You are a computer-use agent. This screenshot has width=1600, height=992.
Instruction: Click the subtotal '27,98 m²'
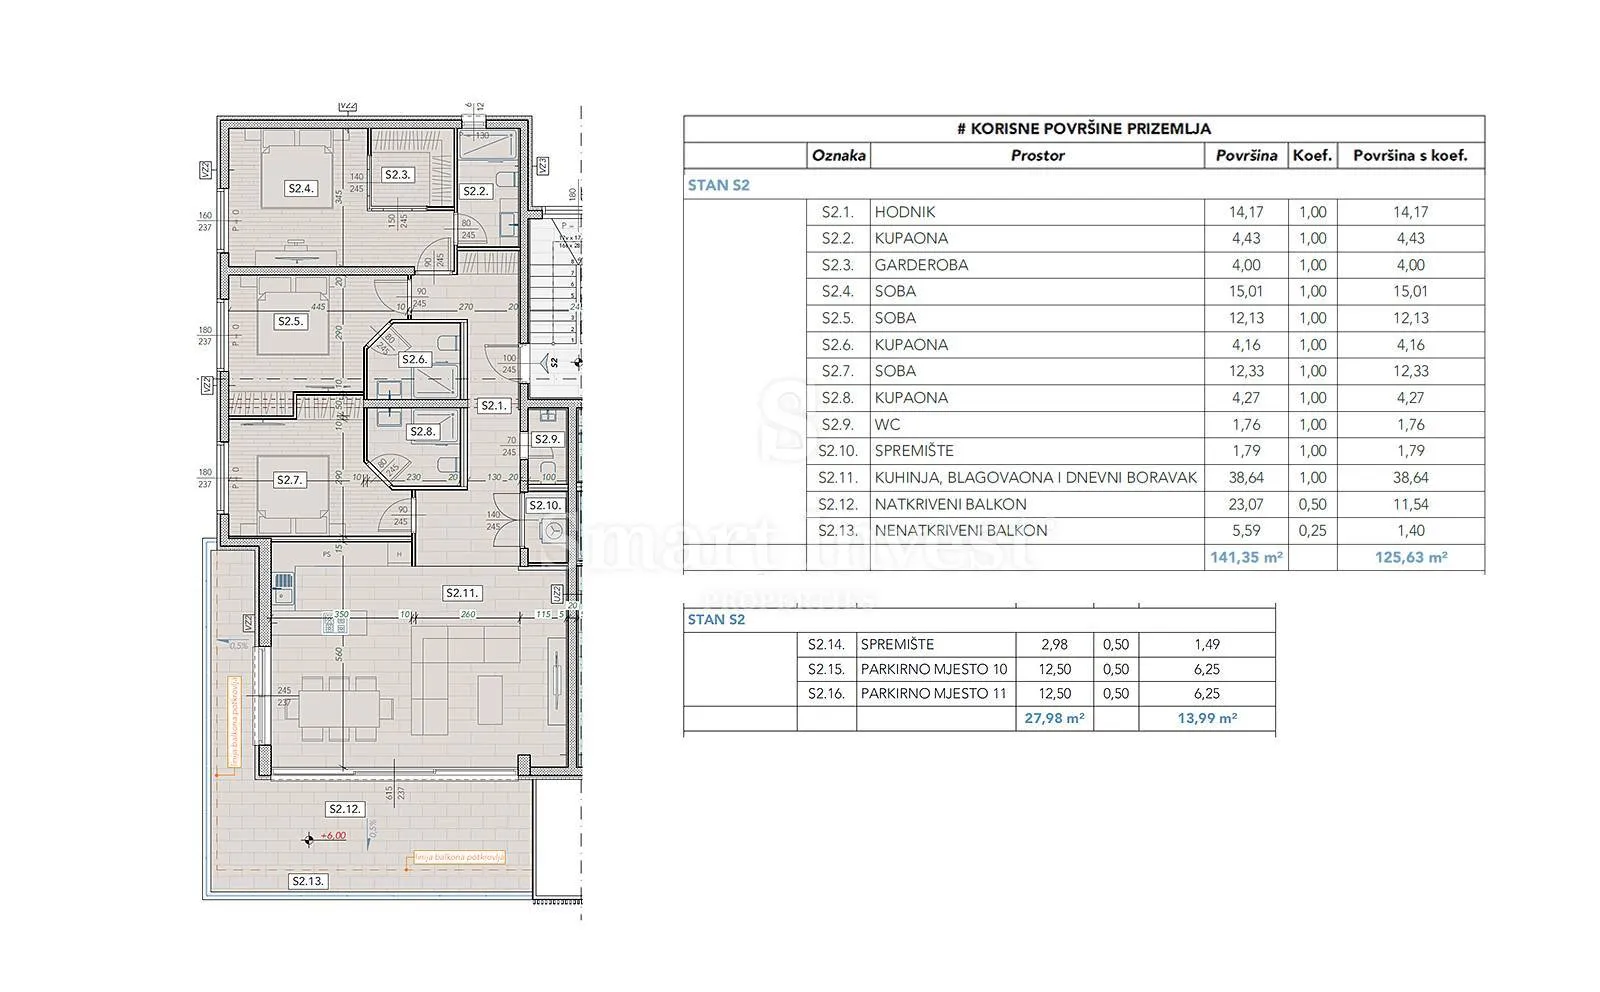click(x=1054, y=717)
